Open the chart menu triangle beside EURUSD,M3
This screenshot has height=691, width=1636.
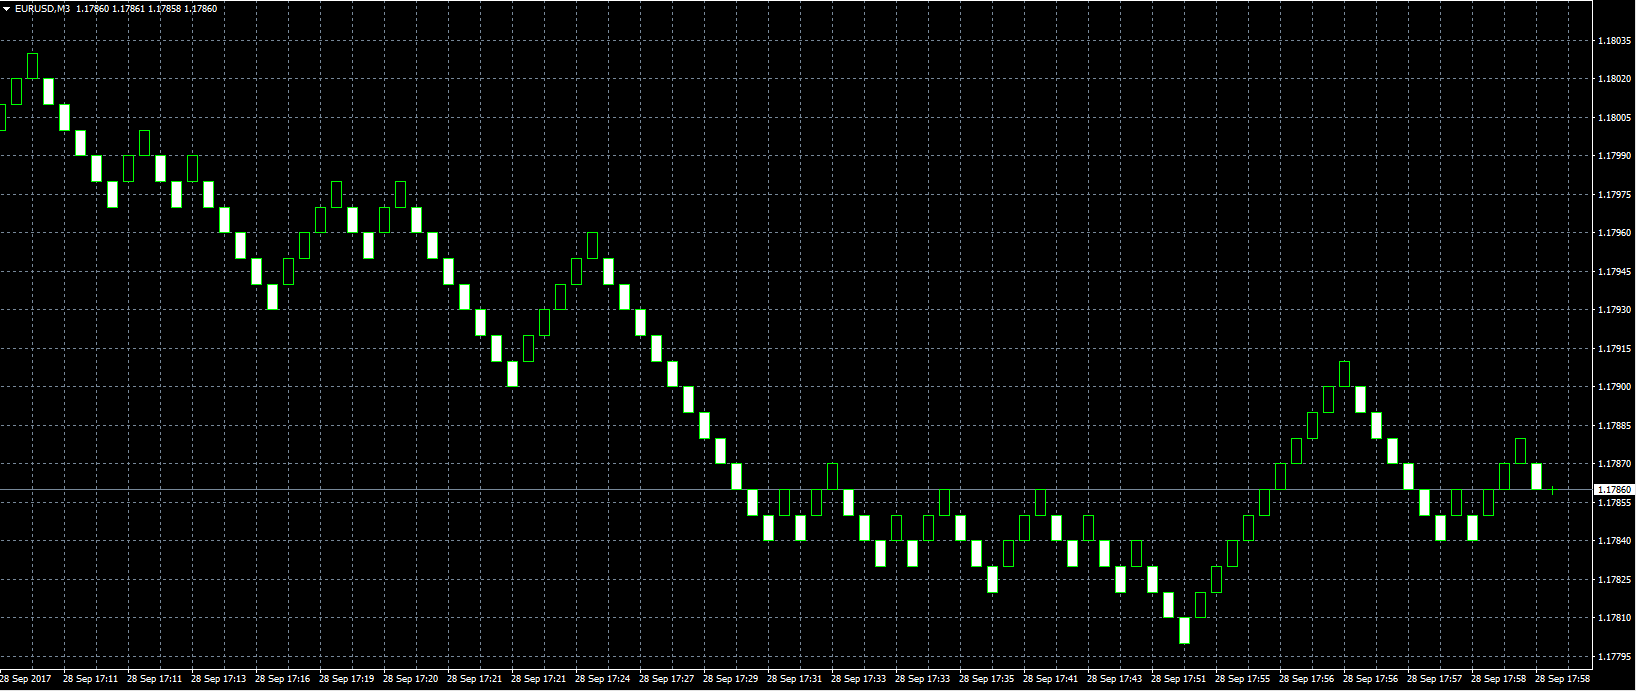(6, 9)
